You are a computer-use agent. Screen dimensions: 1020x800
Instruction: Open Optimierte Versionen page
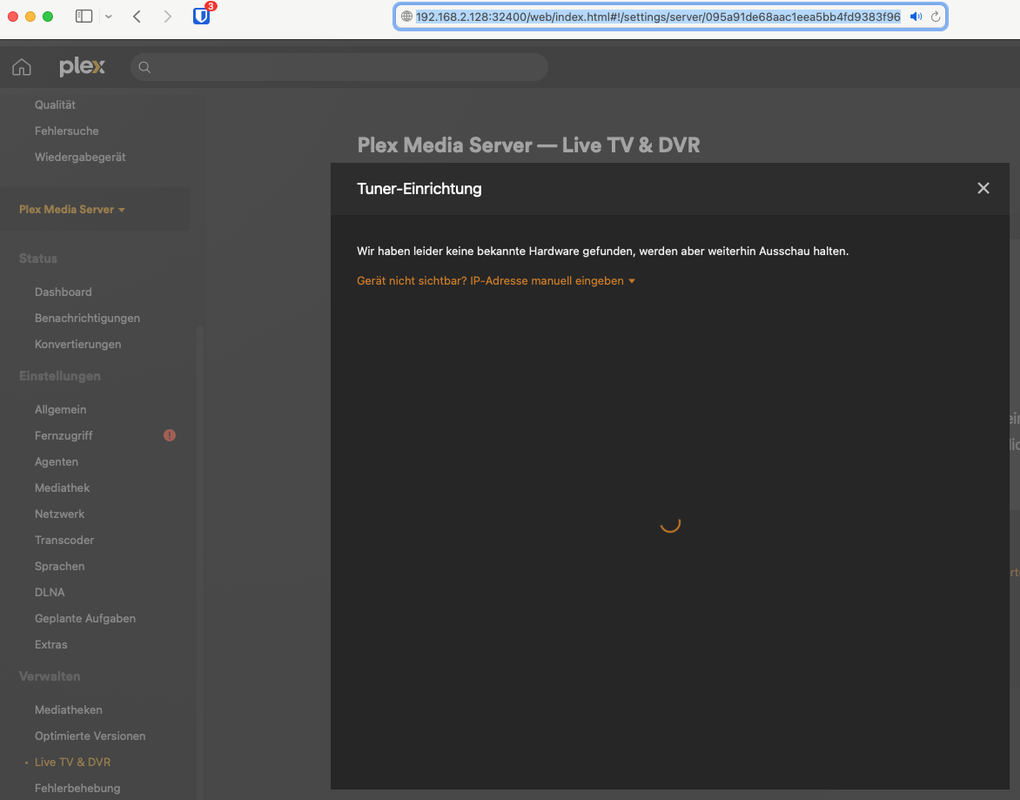click(90, 736)
